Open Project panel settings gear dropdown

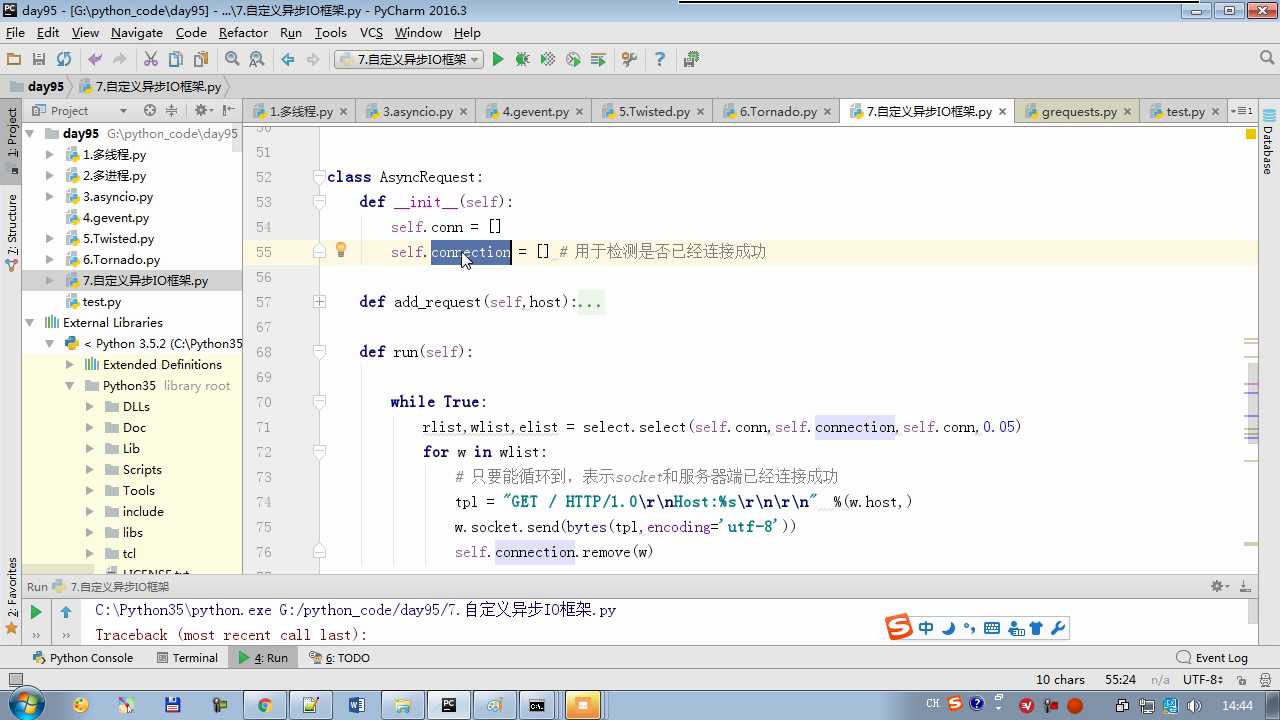coord(203,110)
